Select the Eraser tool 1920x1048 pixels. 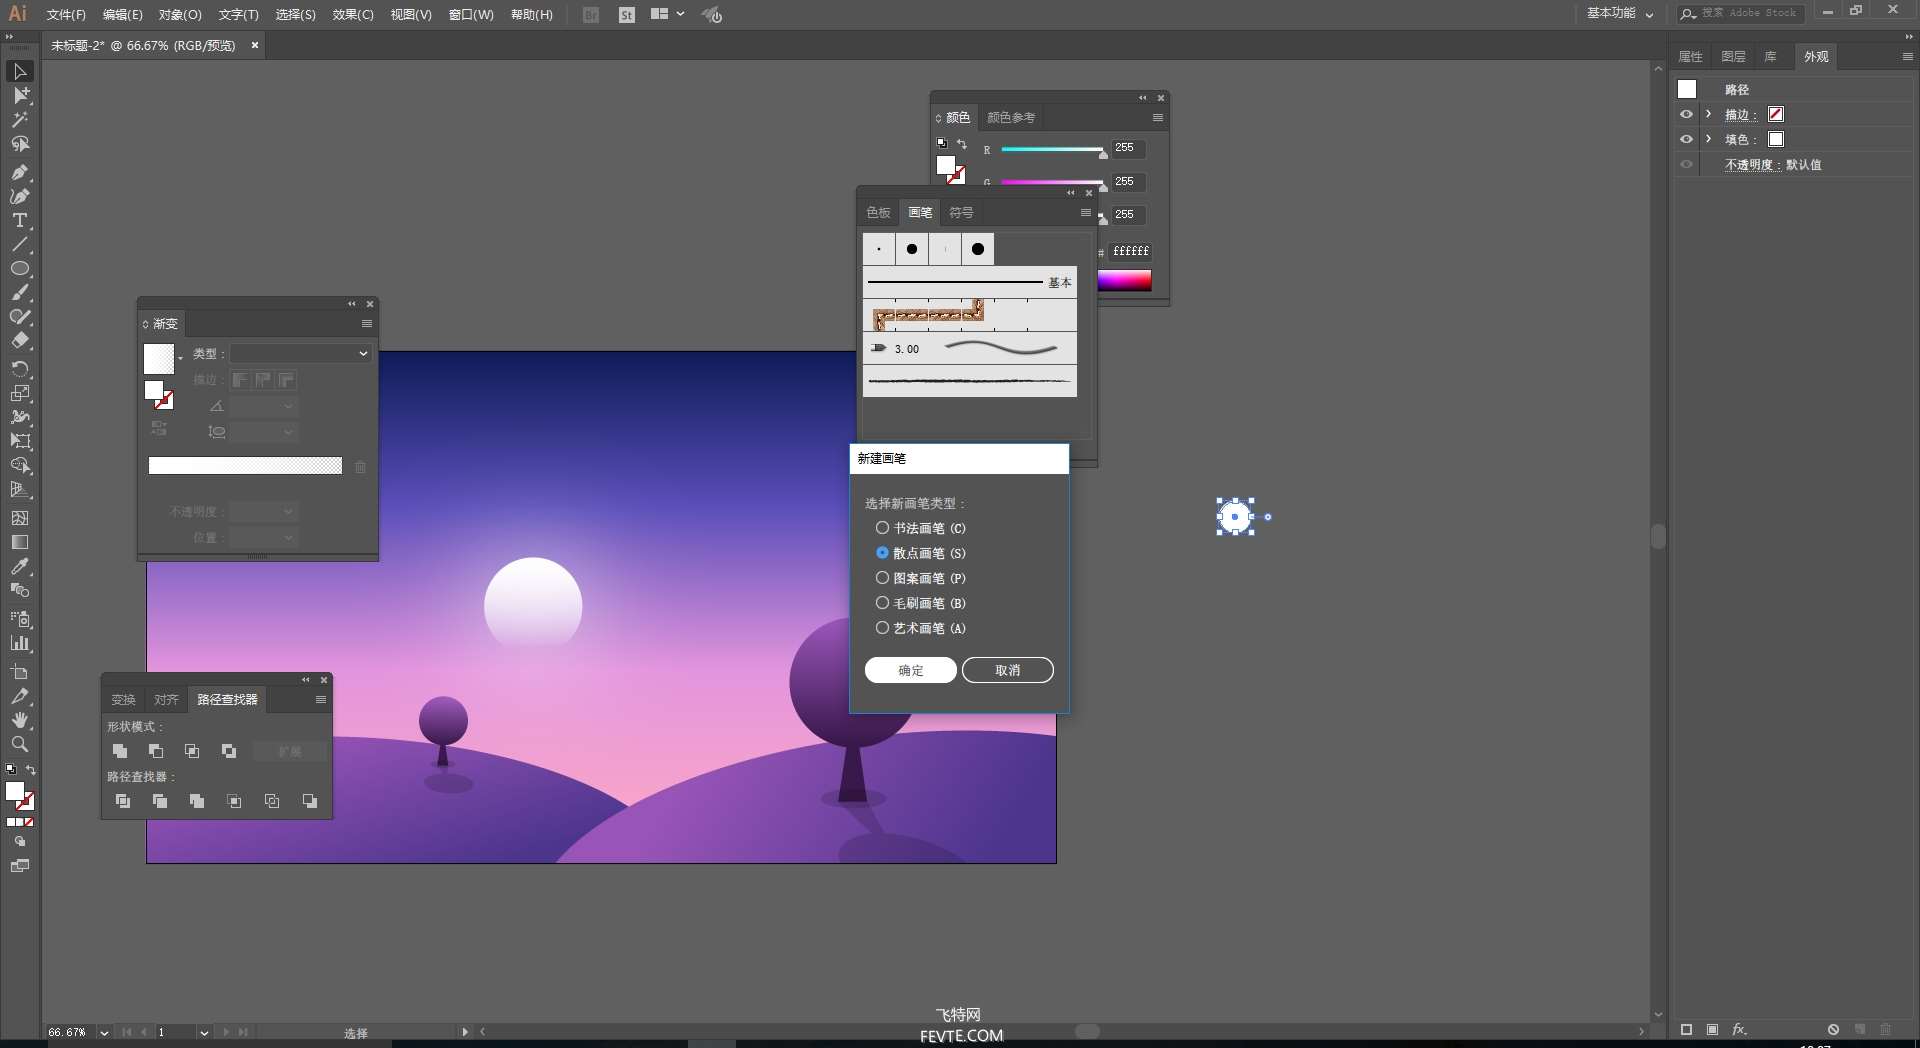click(x=20, y=341)
